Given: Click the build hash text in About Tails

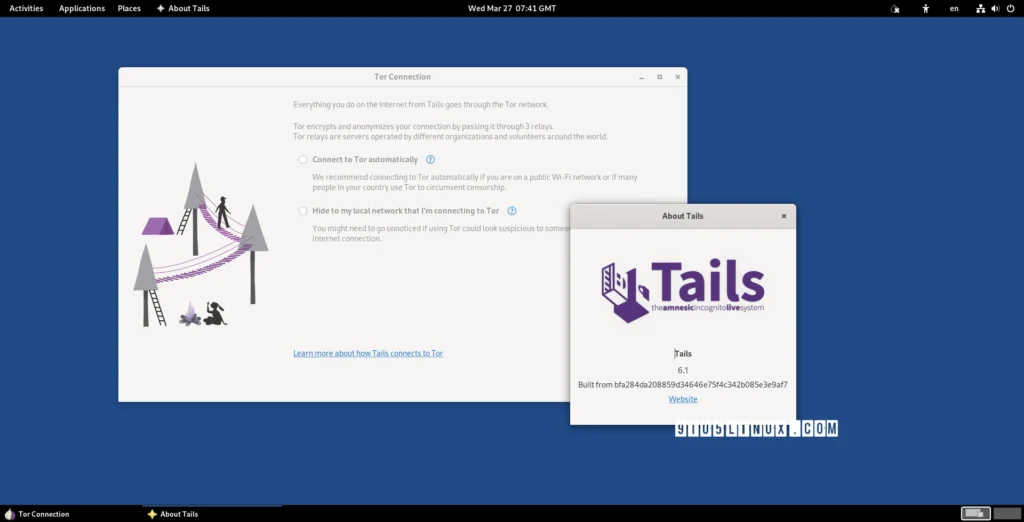Looking at the screenshot, I should click(682, 384).
